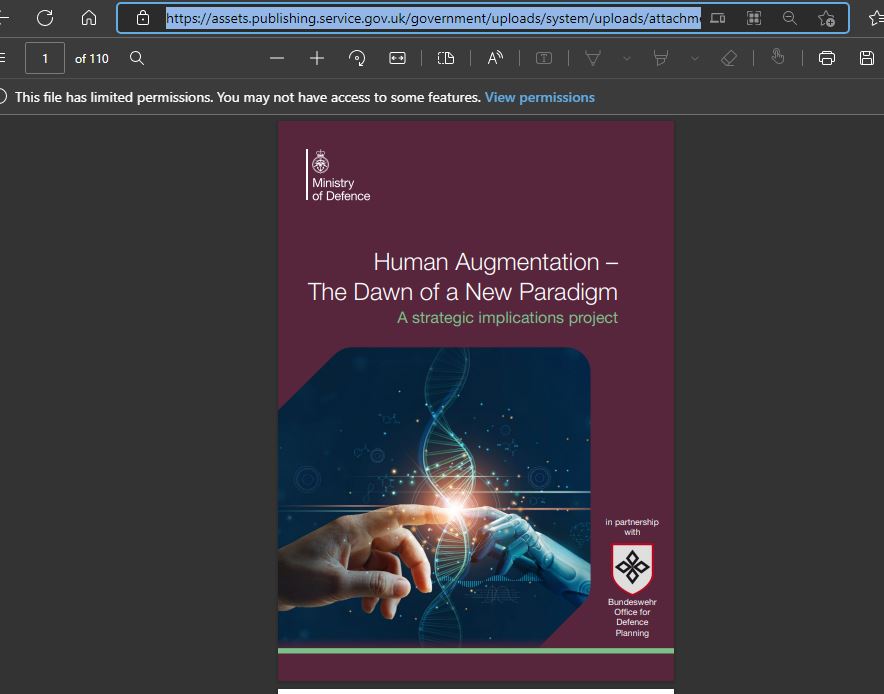Refresh the browser page

[45, 18]
